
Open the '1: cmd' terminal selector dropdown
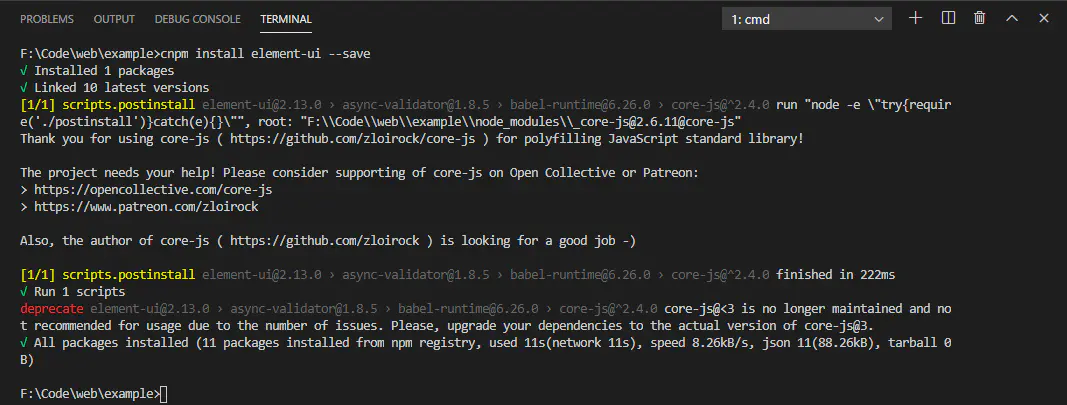pyautogui.click(x=806, y=19)
